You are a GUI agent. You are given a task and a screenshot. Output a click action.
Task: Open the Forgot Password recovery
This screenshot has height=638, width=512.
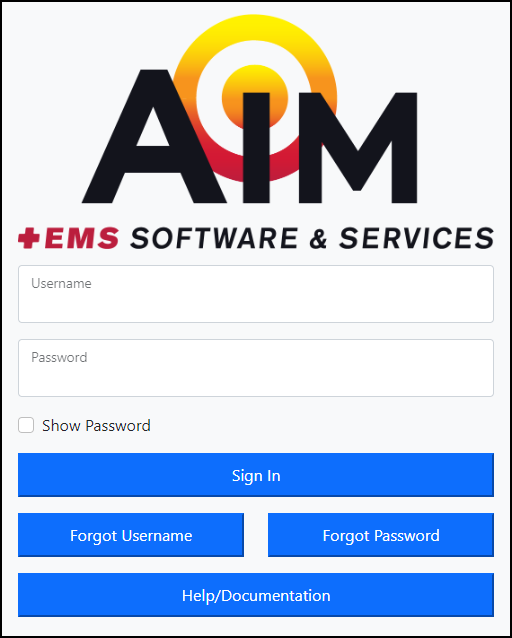381,535
